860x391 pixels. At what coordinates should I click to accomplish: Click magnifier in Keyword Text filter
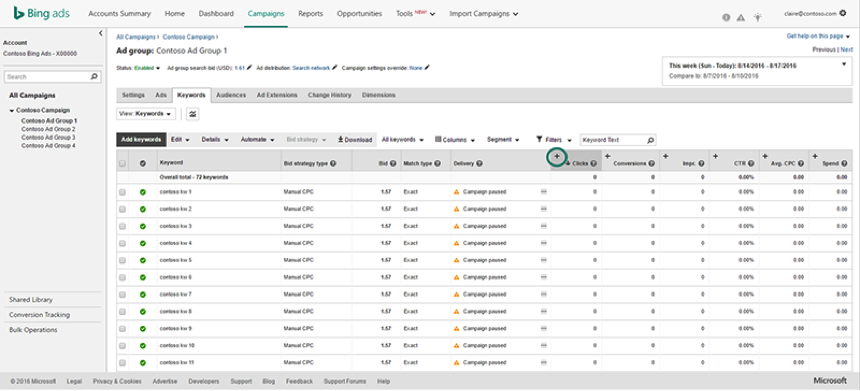click(650, 140)
